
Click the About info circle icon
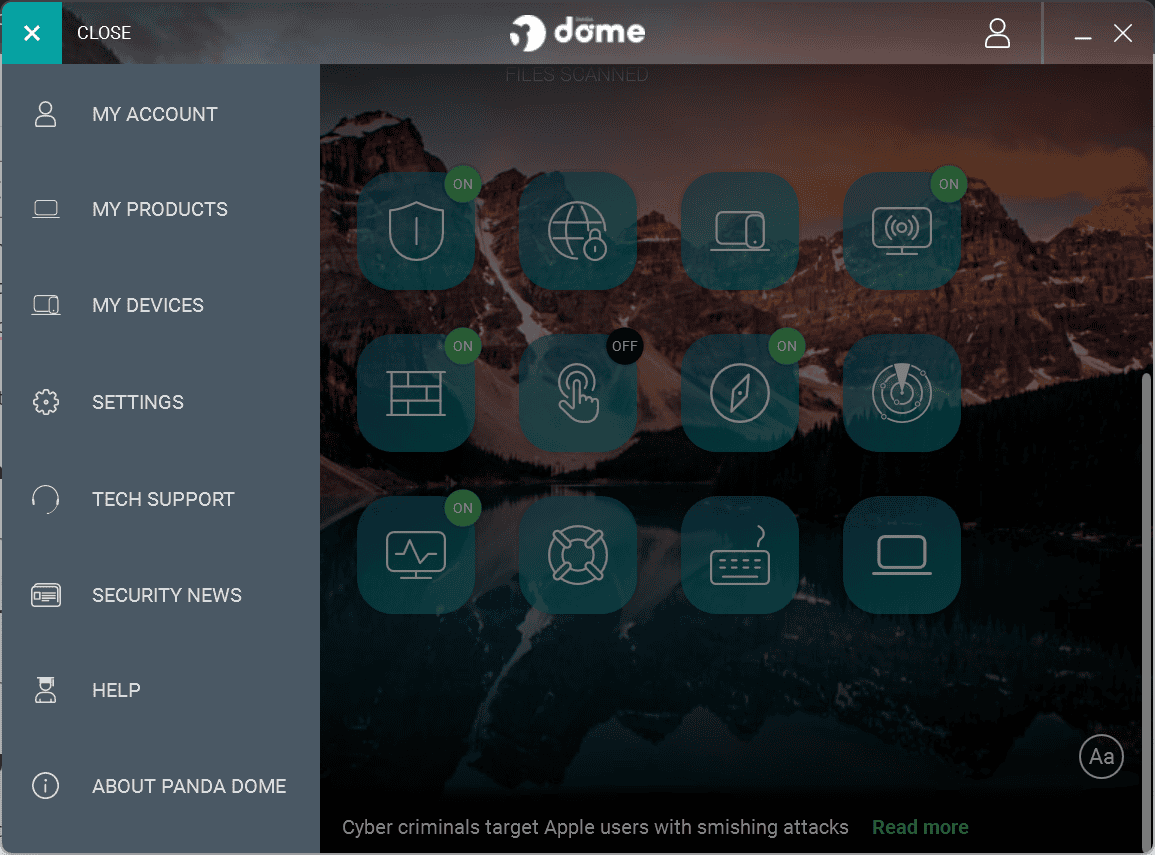tap(46, 786)
